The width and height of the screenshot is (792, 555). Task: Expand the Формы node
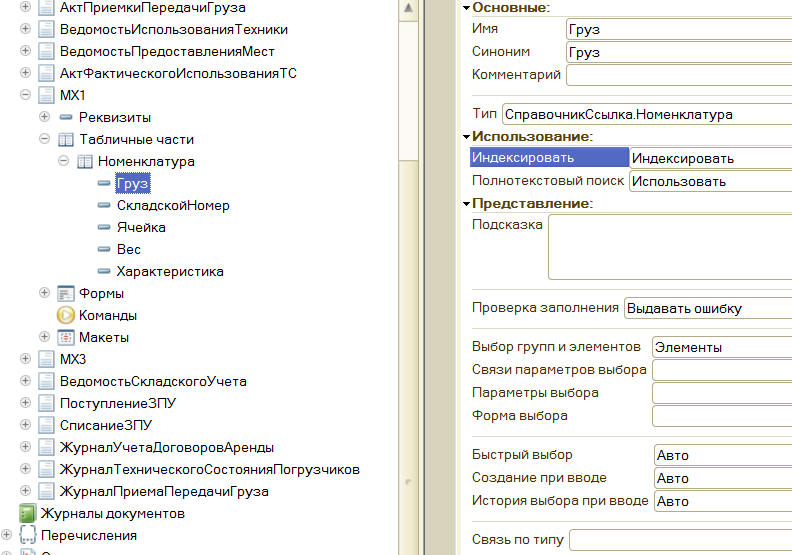pos(44,292)
